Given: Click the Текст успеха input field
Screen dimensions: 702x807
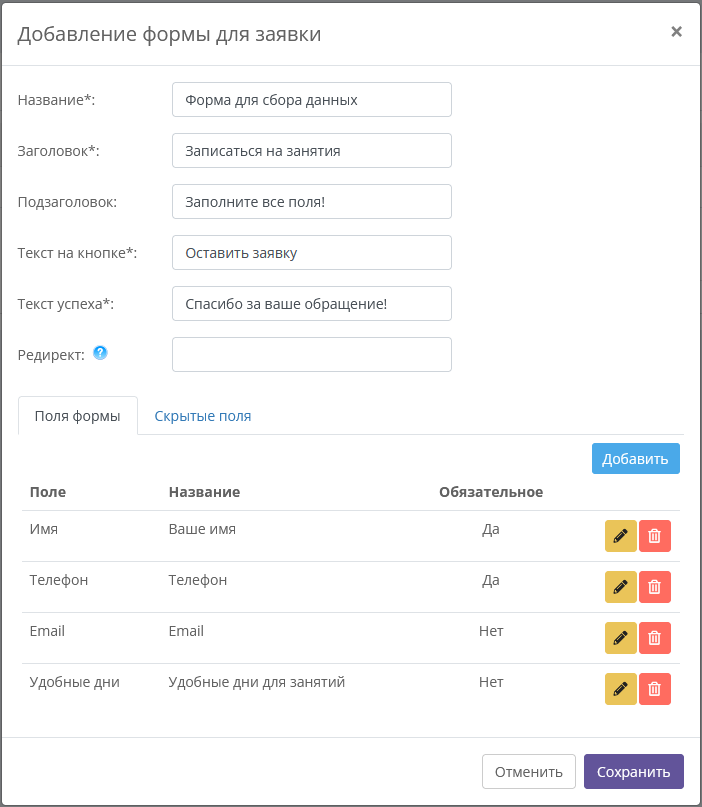Looking at the screenshot, I should point(312,304).
